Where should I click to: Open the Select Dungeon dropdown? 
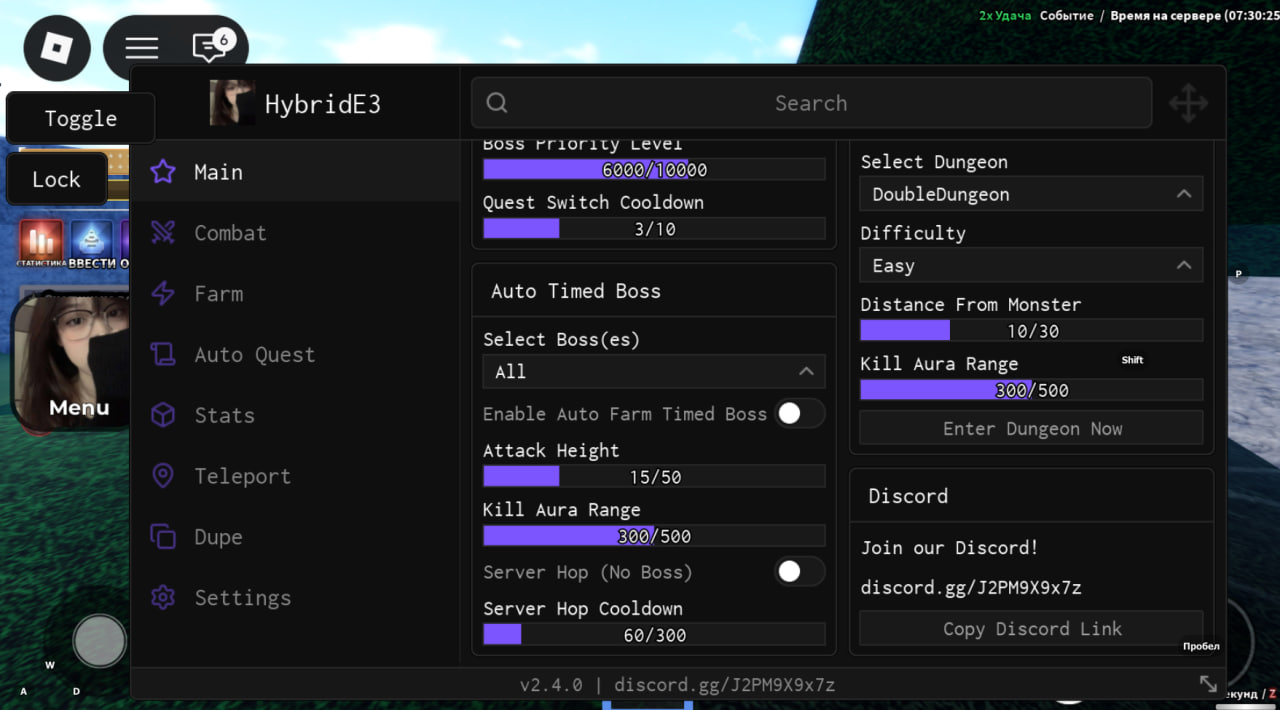click(x=1031, y=194)
